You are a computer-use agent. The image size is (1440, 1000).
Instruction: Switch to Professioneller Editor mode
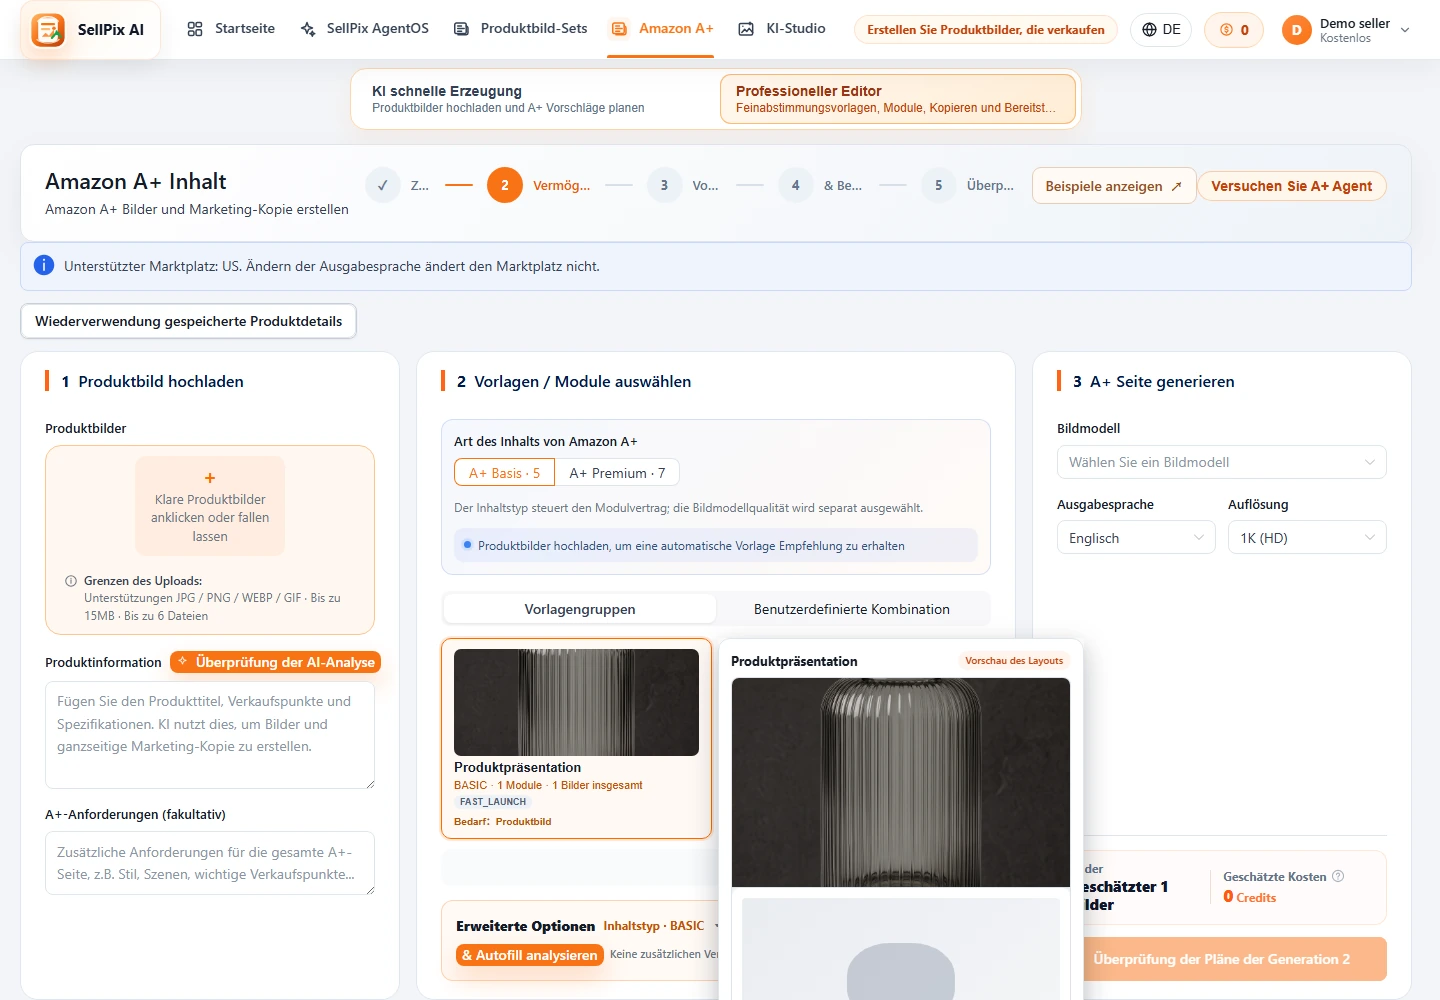click(x=897, y=99)
